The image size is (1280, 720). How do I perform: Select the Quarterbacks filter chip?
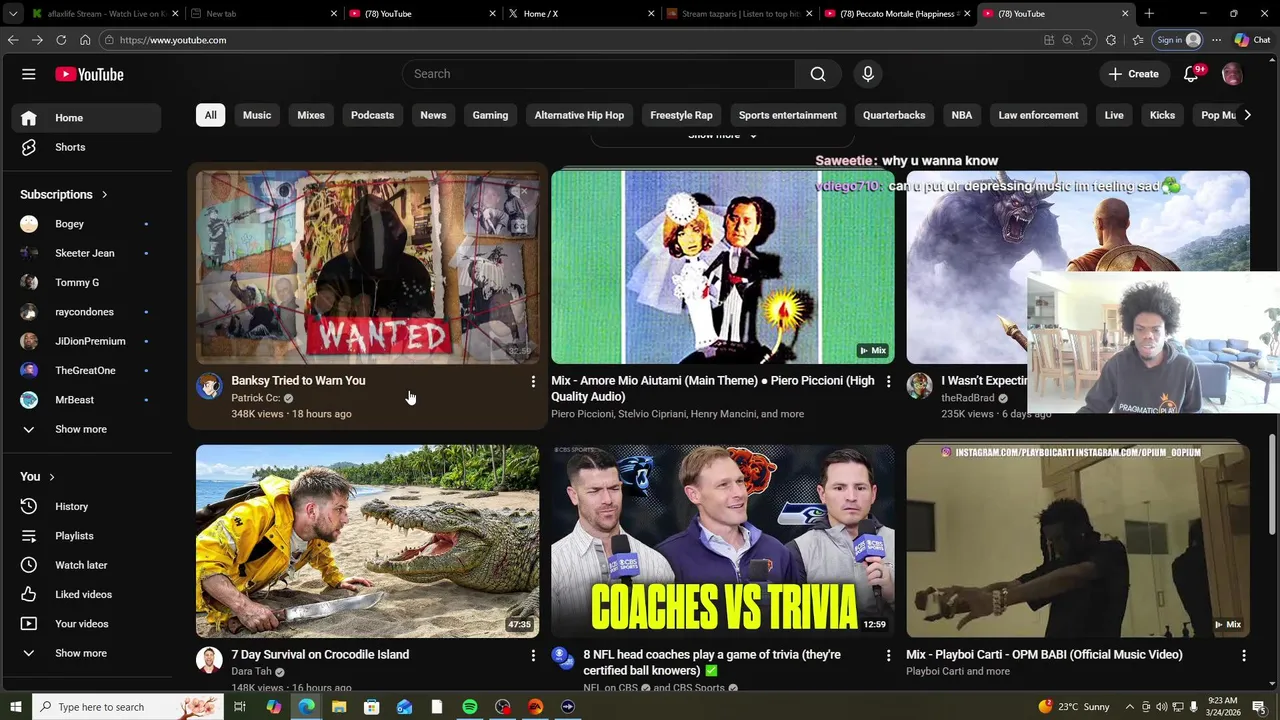coord(894,115)
